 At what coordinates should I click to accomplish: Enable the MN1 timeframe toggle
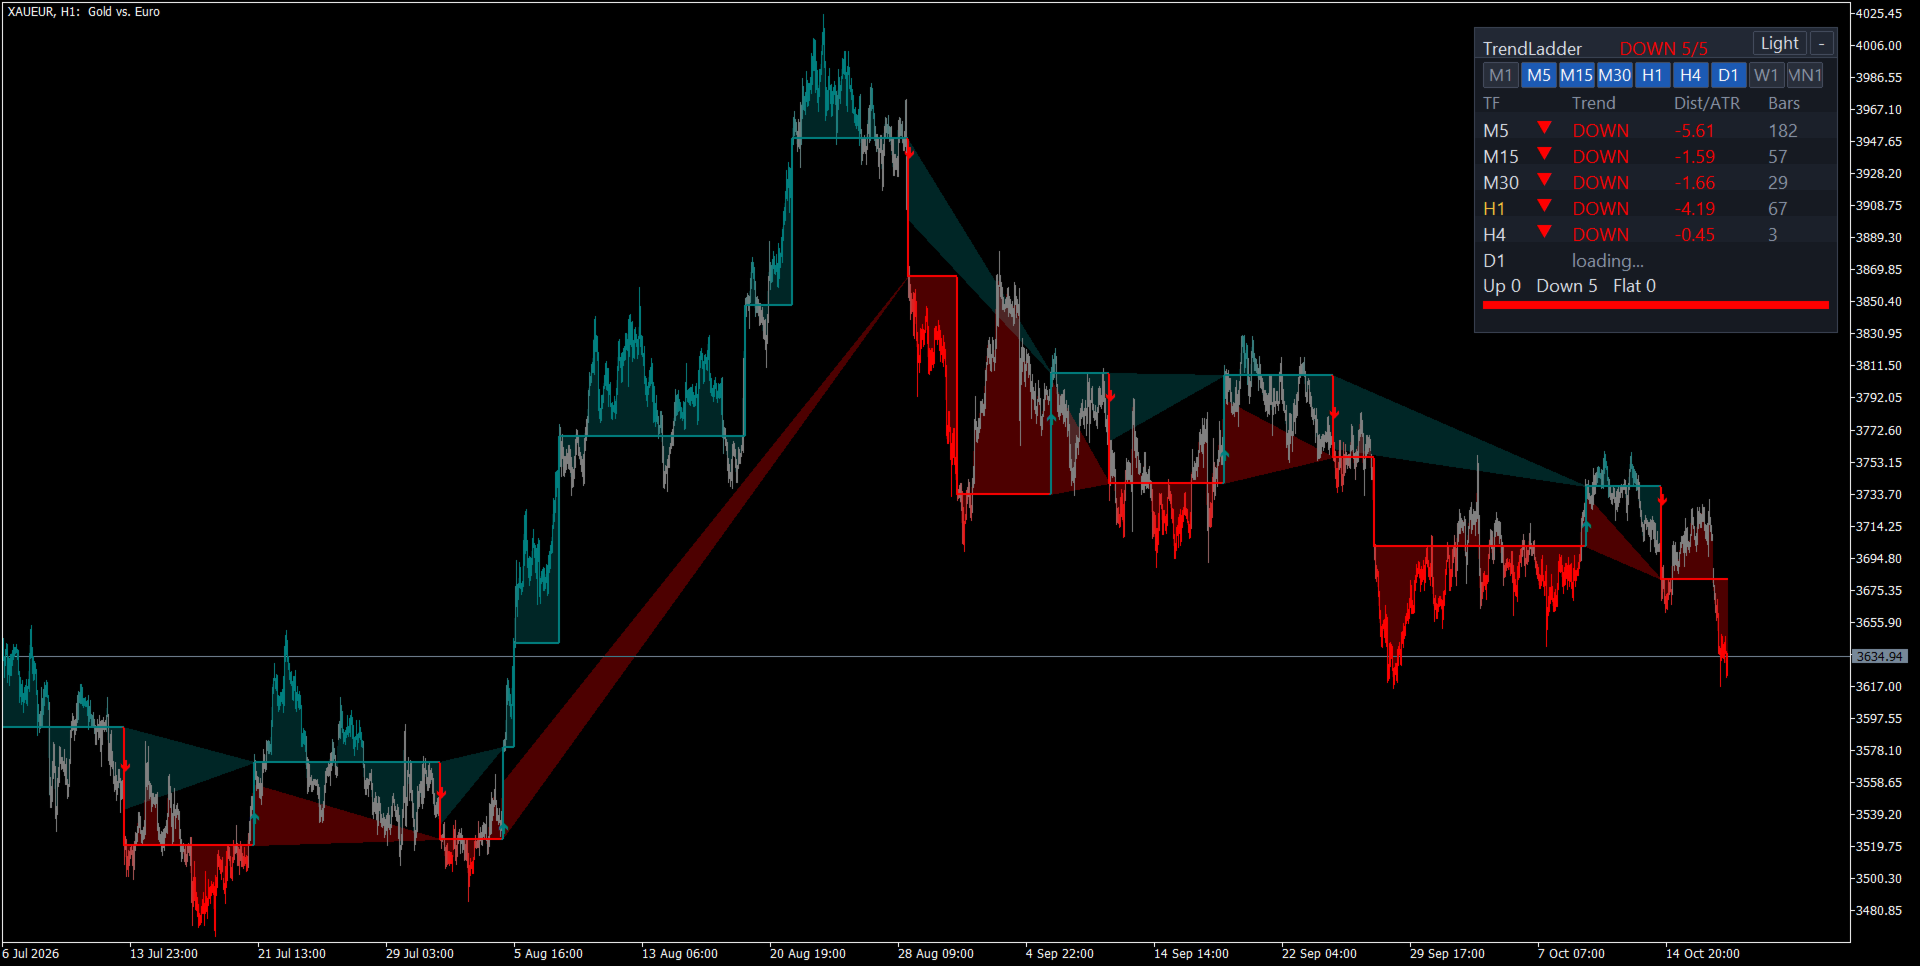1805,75
